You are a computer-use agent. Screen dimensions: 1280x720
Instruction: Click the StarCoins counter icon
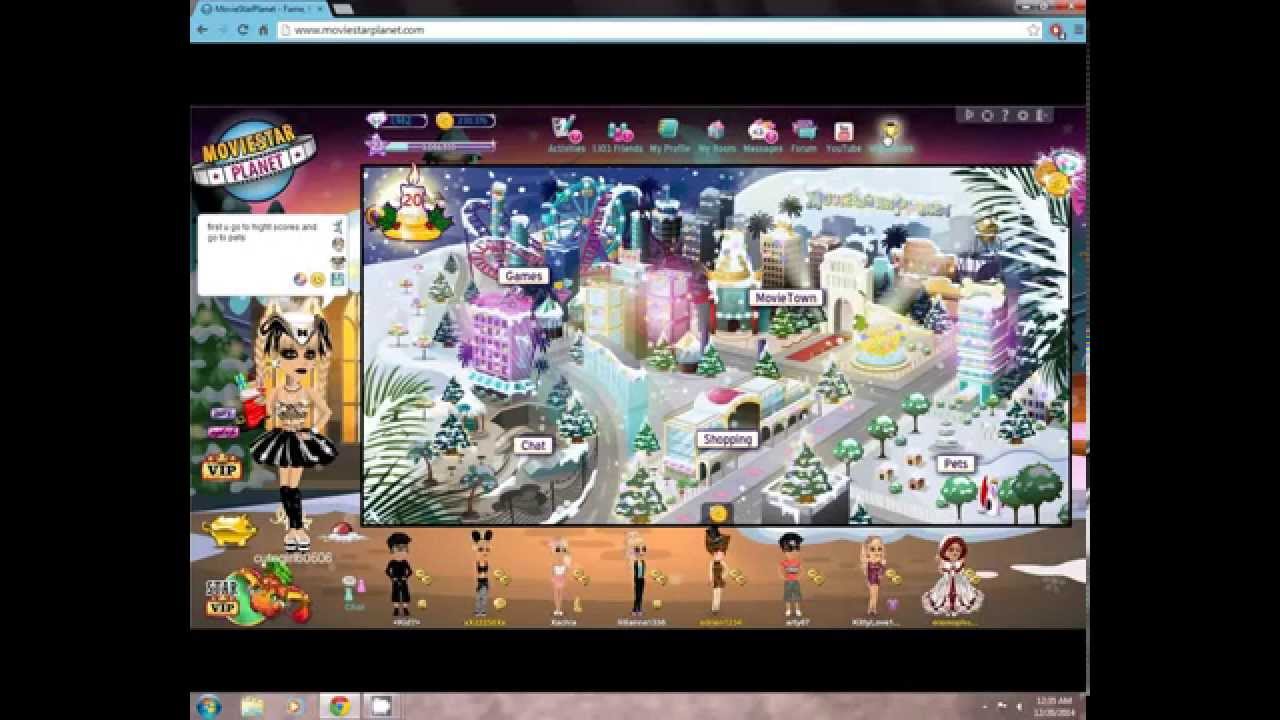(445, 120)
